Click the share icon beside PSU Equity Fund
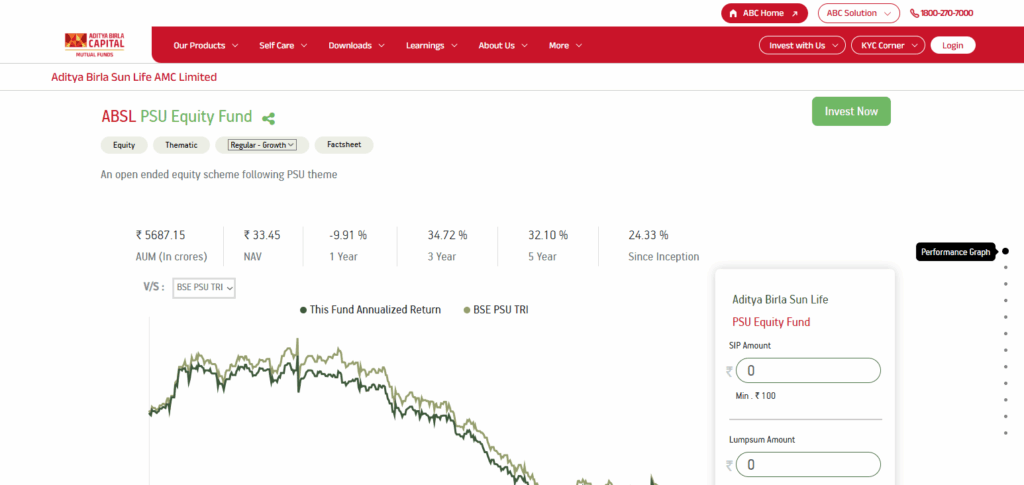Image resolution: width=1024 pixels, height=485 pixels. pyautogui.click(x=268, y=119)
